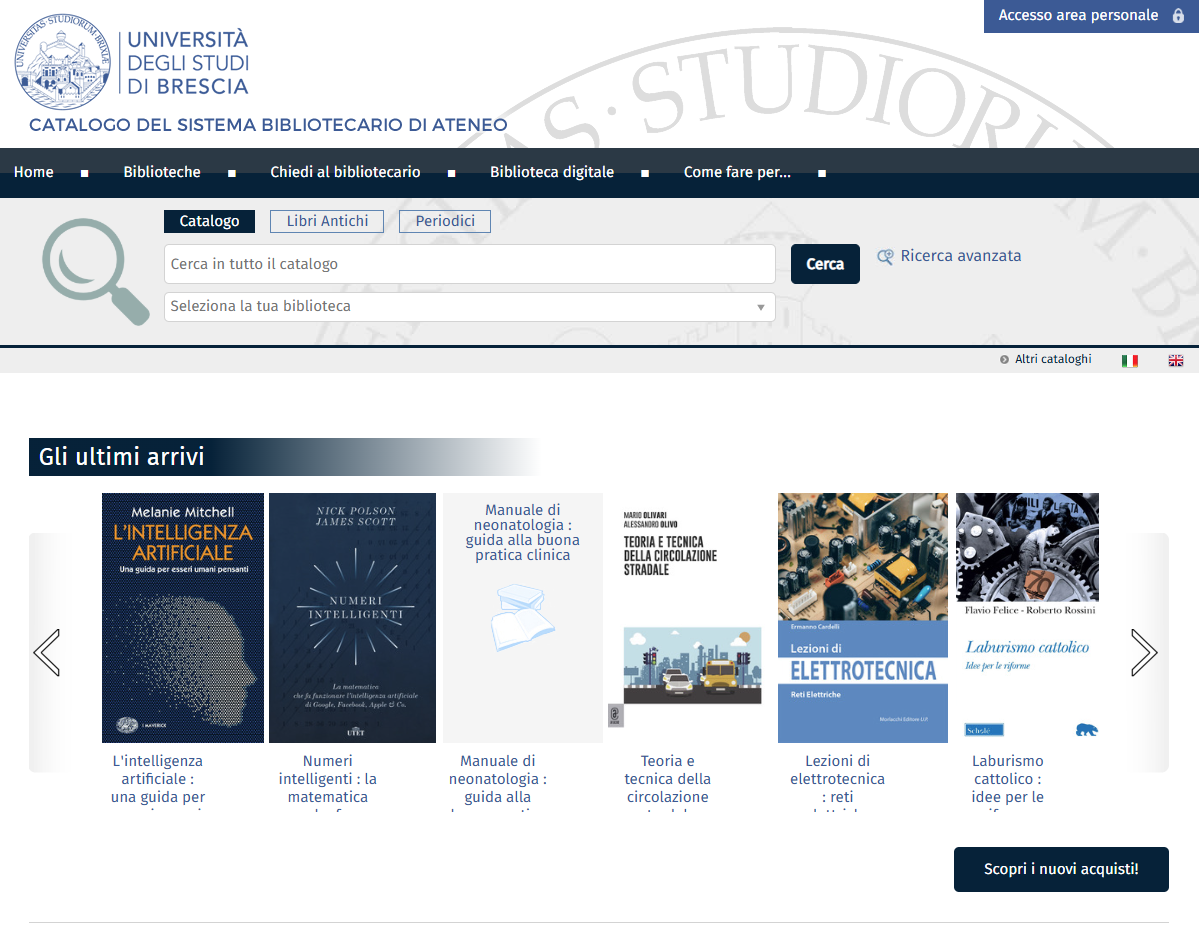1199x937 pixels.
Task: Click the right arrow of the carousel
Action: tap(1144, 652)
